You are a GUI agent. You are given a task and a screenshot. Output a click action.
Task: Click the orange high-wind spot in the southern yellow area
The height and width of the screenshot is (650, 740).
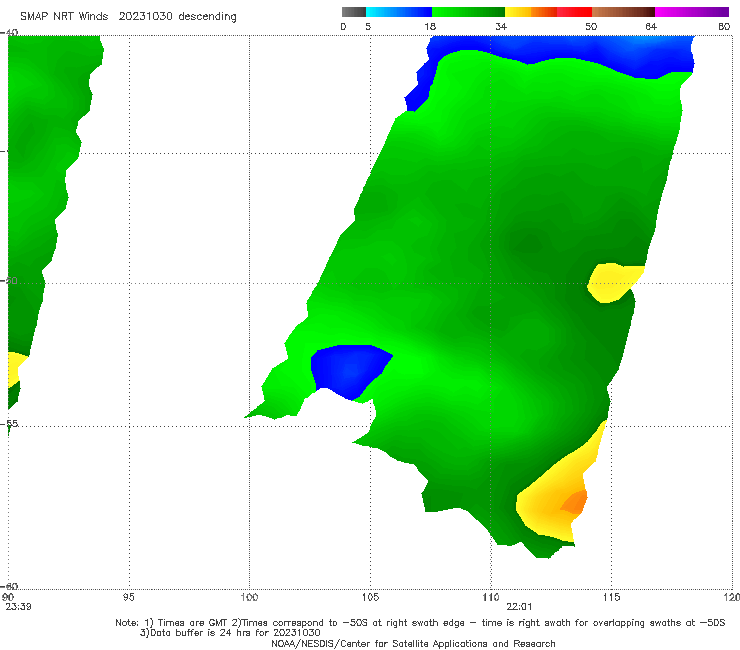(576, 502)
